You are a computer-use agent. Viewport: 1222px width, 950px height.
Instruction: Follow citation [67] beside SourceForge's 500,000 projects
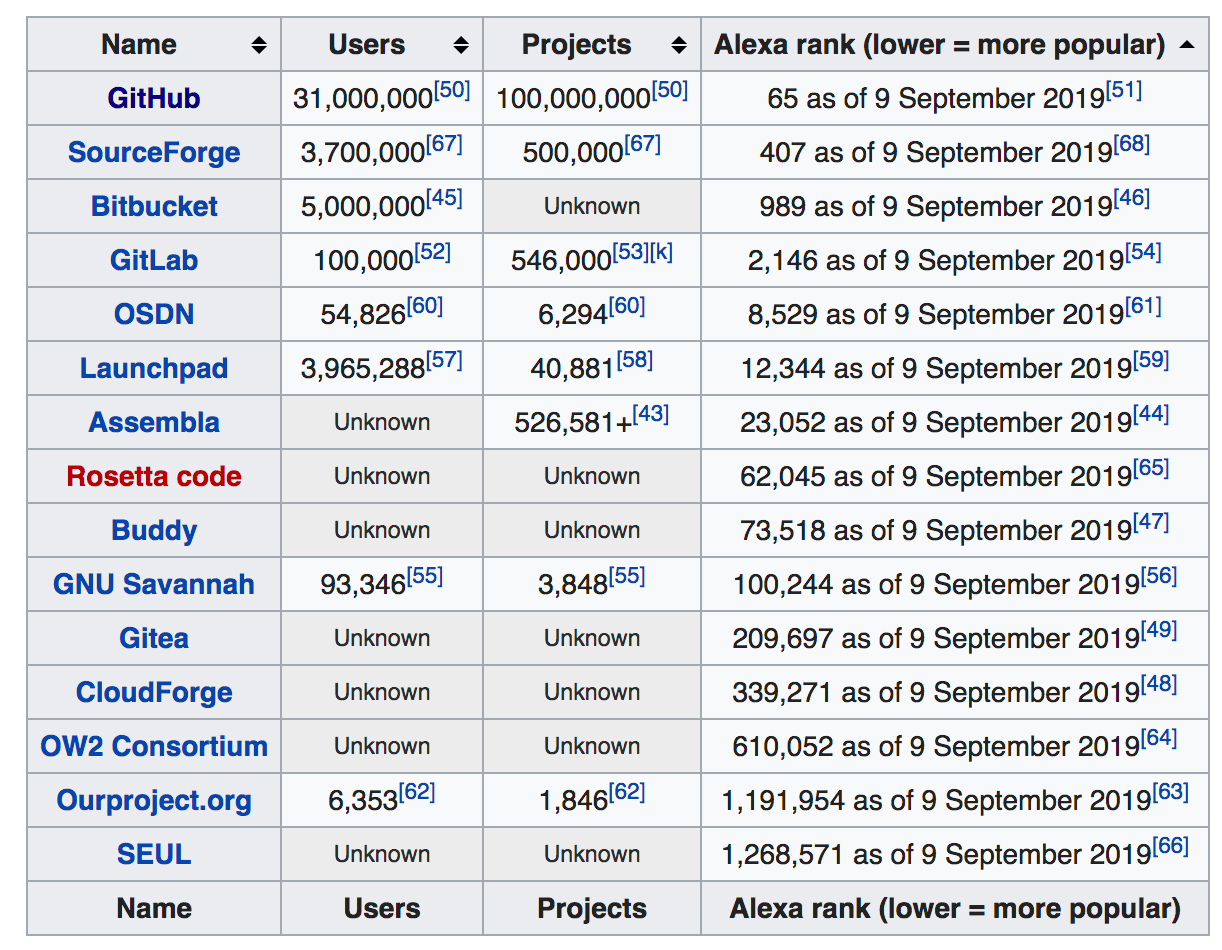[x=643, y=144]
